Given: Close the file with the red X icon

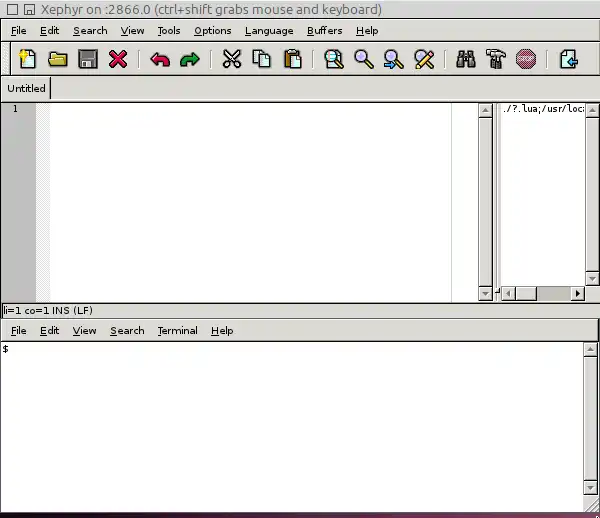Looking at the screenshot, I should [118, 59].
